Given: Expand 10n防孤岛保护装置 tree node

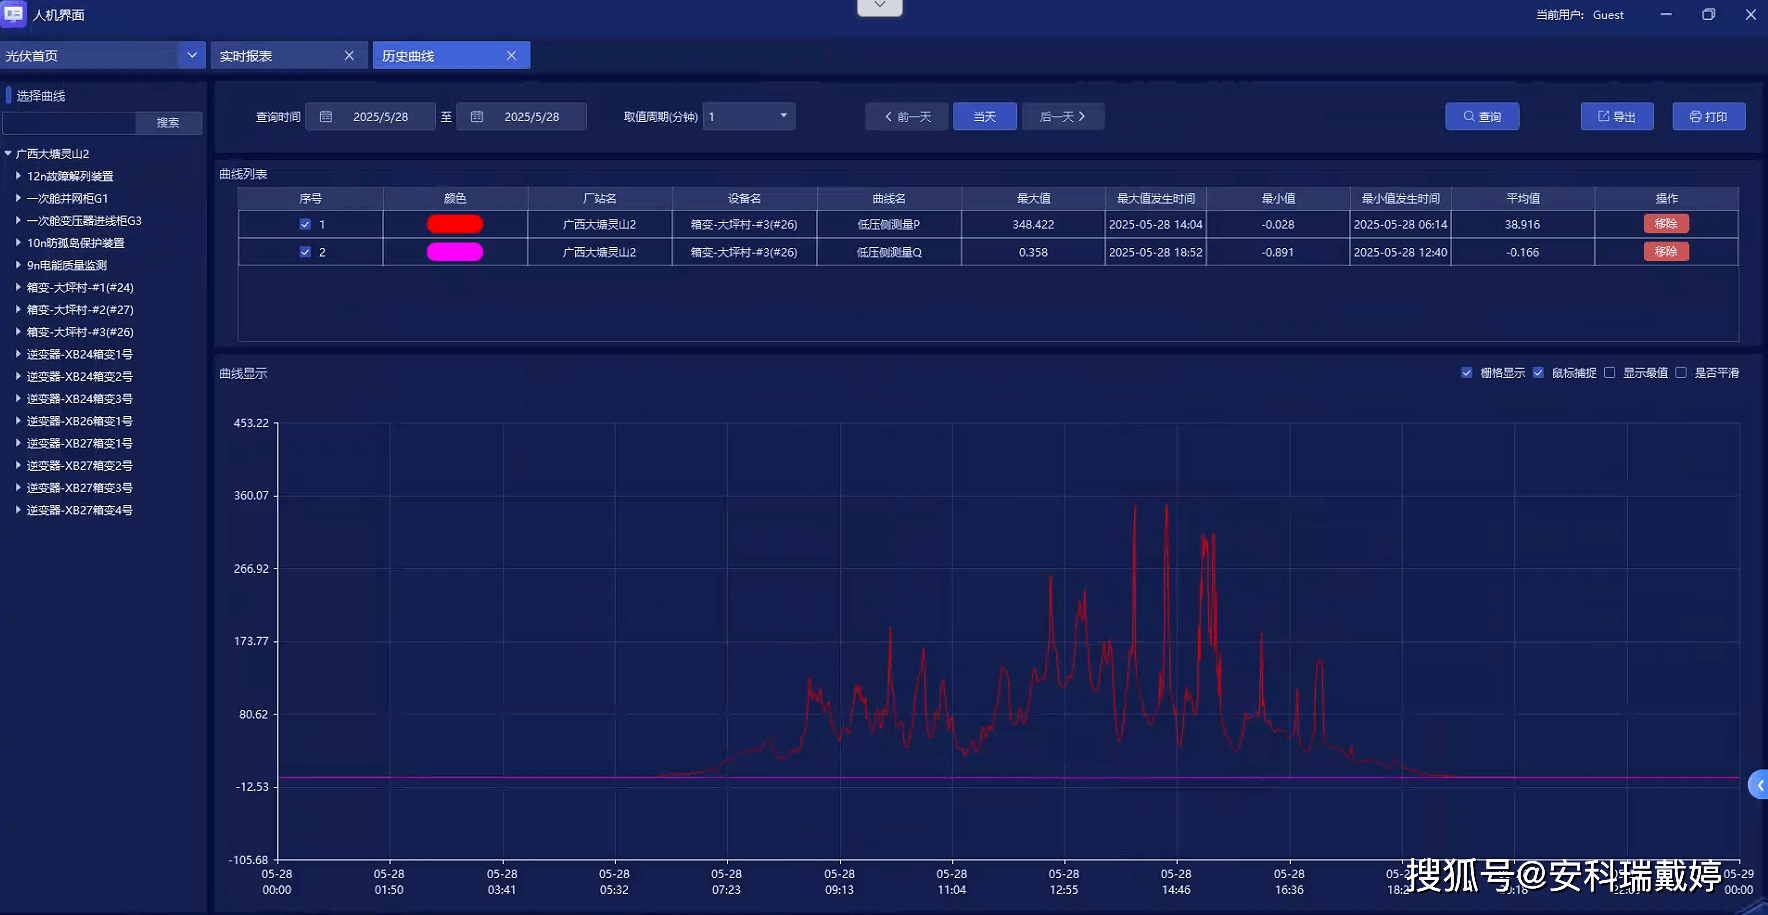Looking at the screenshot, I should 18,243.
